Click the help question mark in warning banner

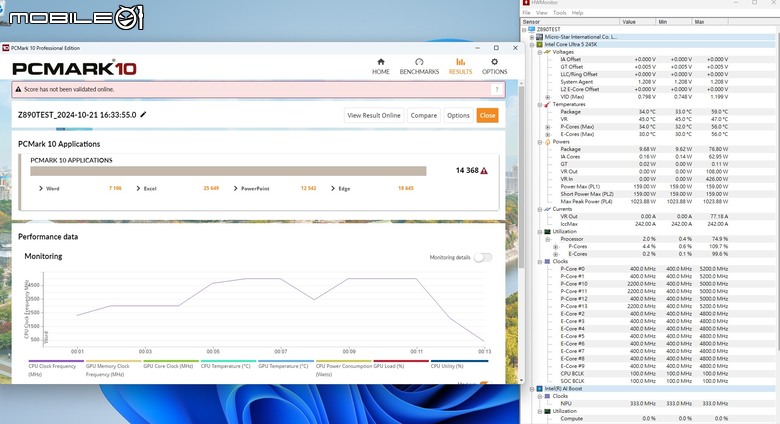[496, 90]
